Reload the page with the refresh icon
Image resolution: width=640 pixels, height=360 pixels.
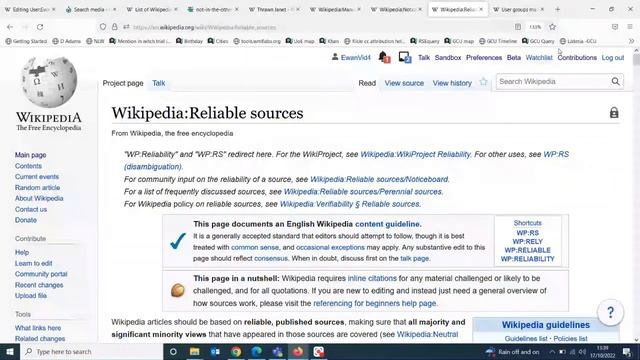pyautogui.click(x=40, y=27)
